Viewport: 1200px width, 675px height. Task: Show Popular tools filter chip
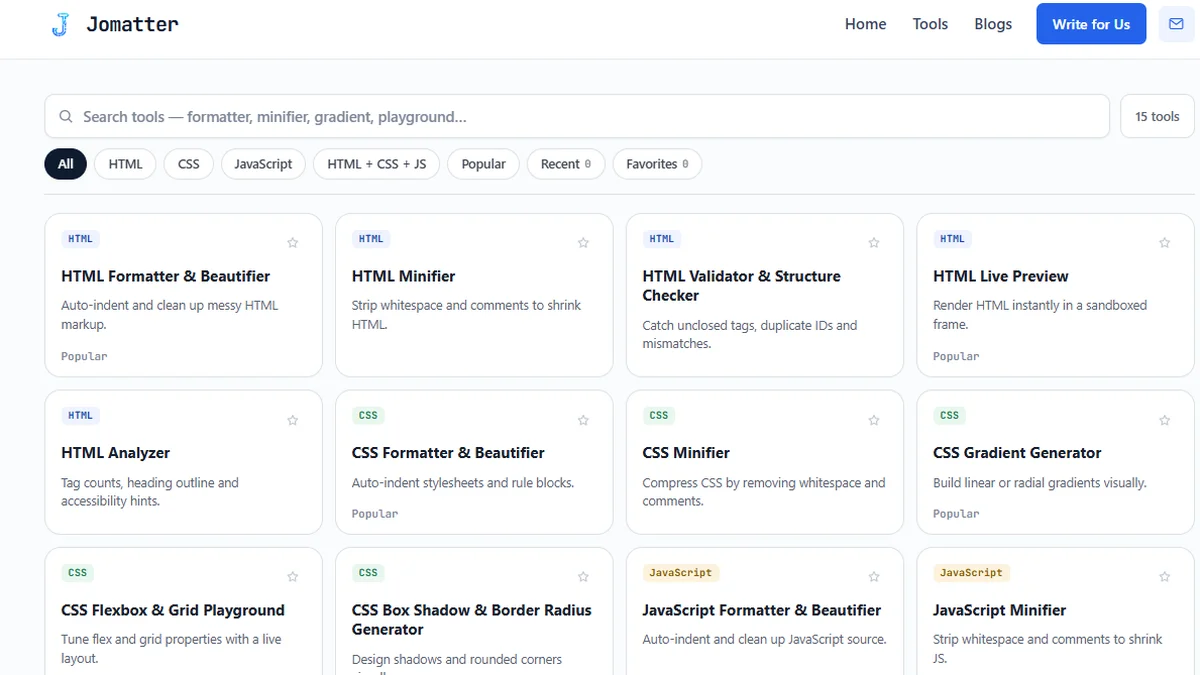pos(484,164)
